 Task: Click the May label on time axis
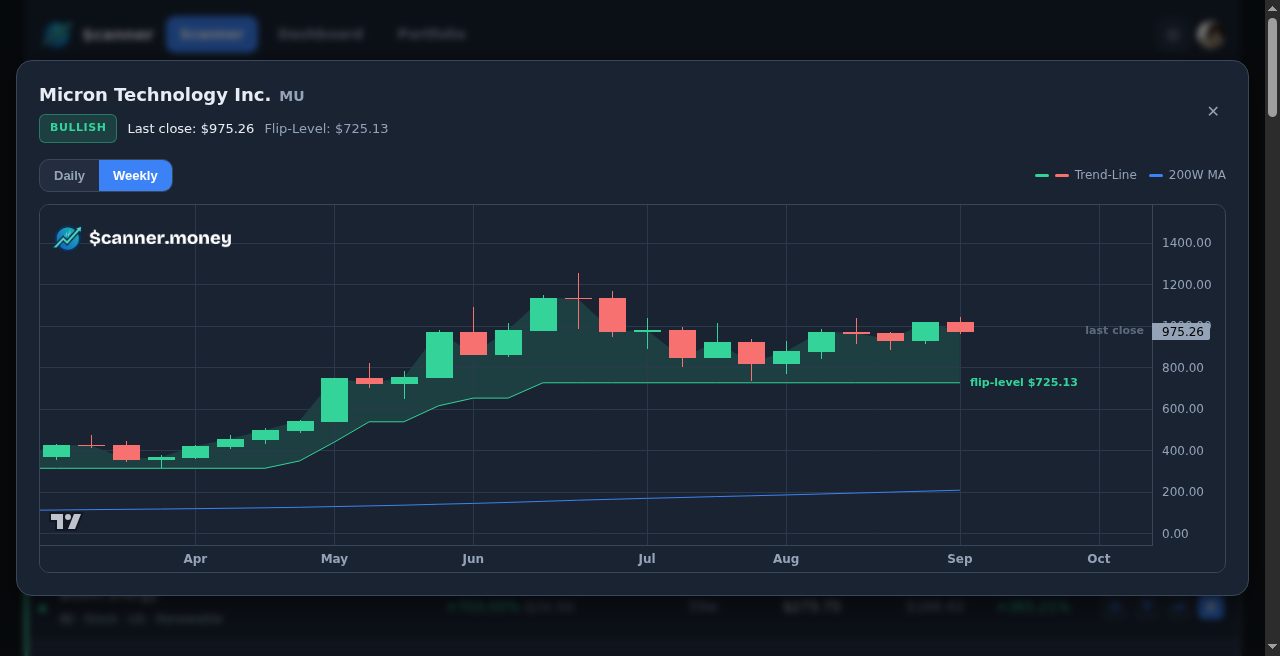334,559
